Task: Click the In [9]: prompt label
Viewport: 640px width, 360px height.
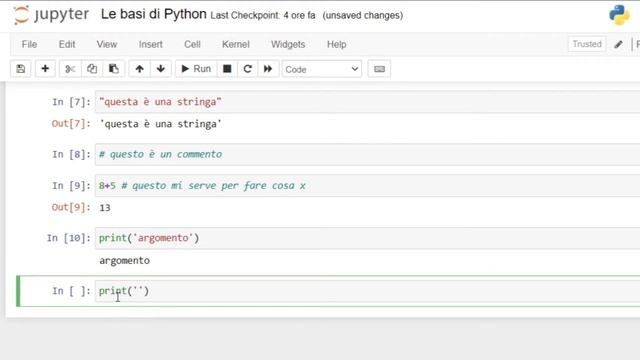Action: (x=71, y=186)
